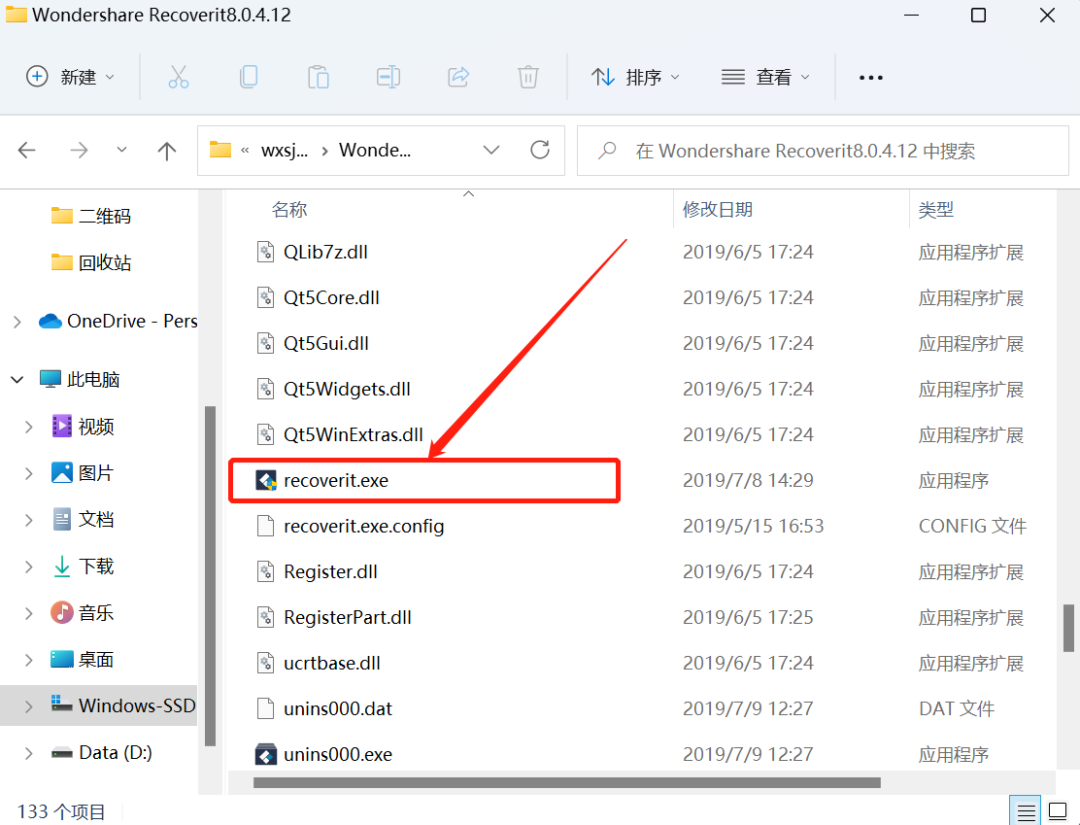The height and width of the screenshot is (825, 1080).
Task: Select the Data (D:) drive
Action: point(102,752)
